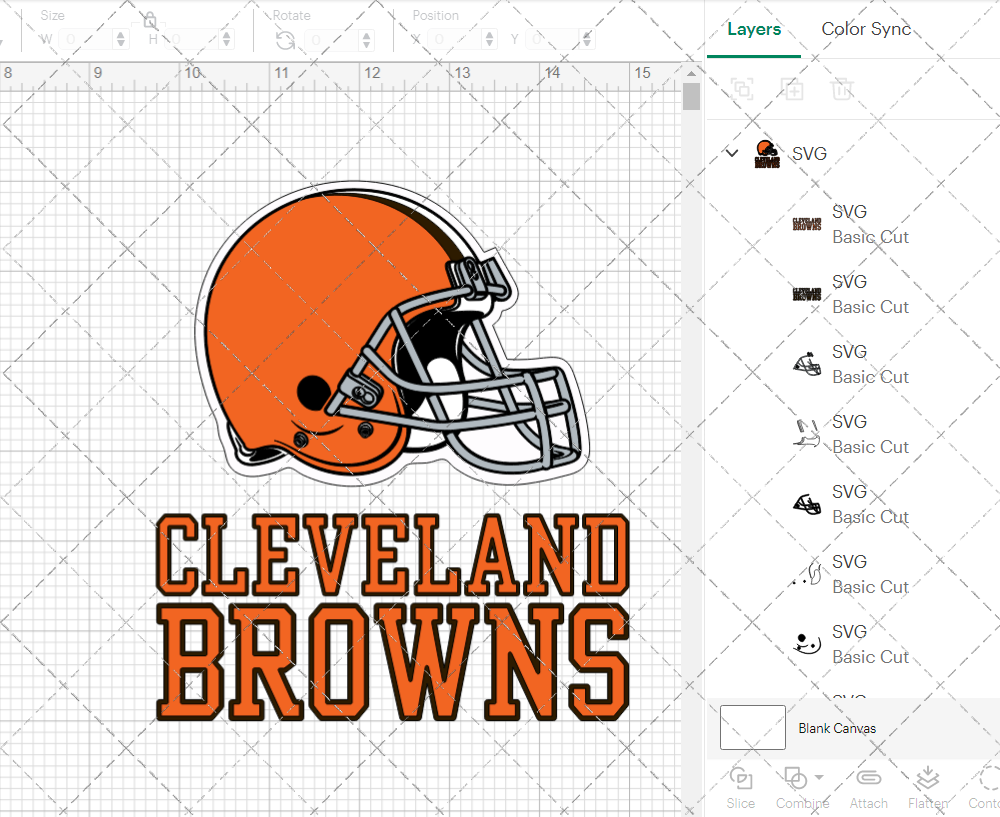Click the SVG group label
This screenshot has width=1000, height=817.
809,154
